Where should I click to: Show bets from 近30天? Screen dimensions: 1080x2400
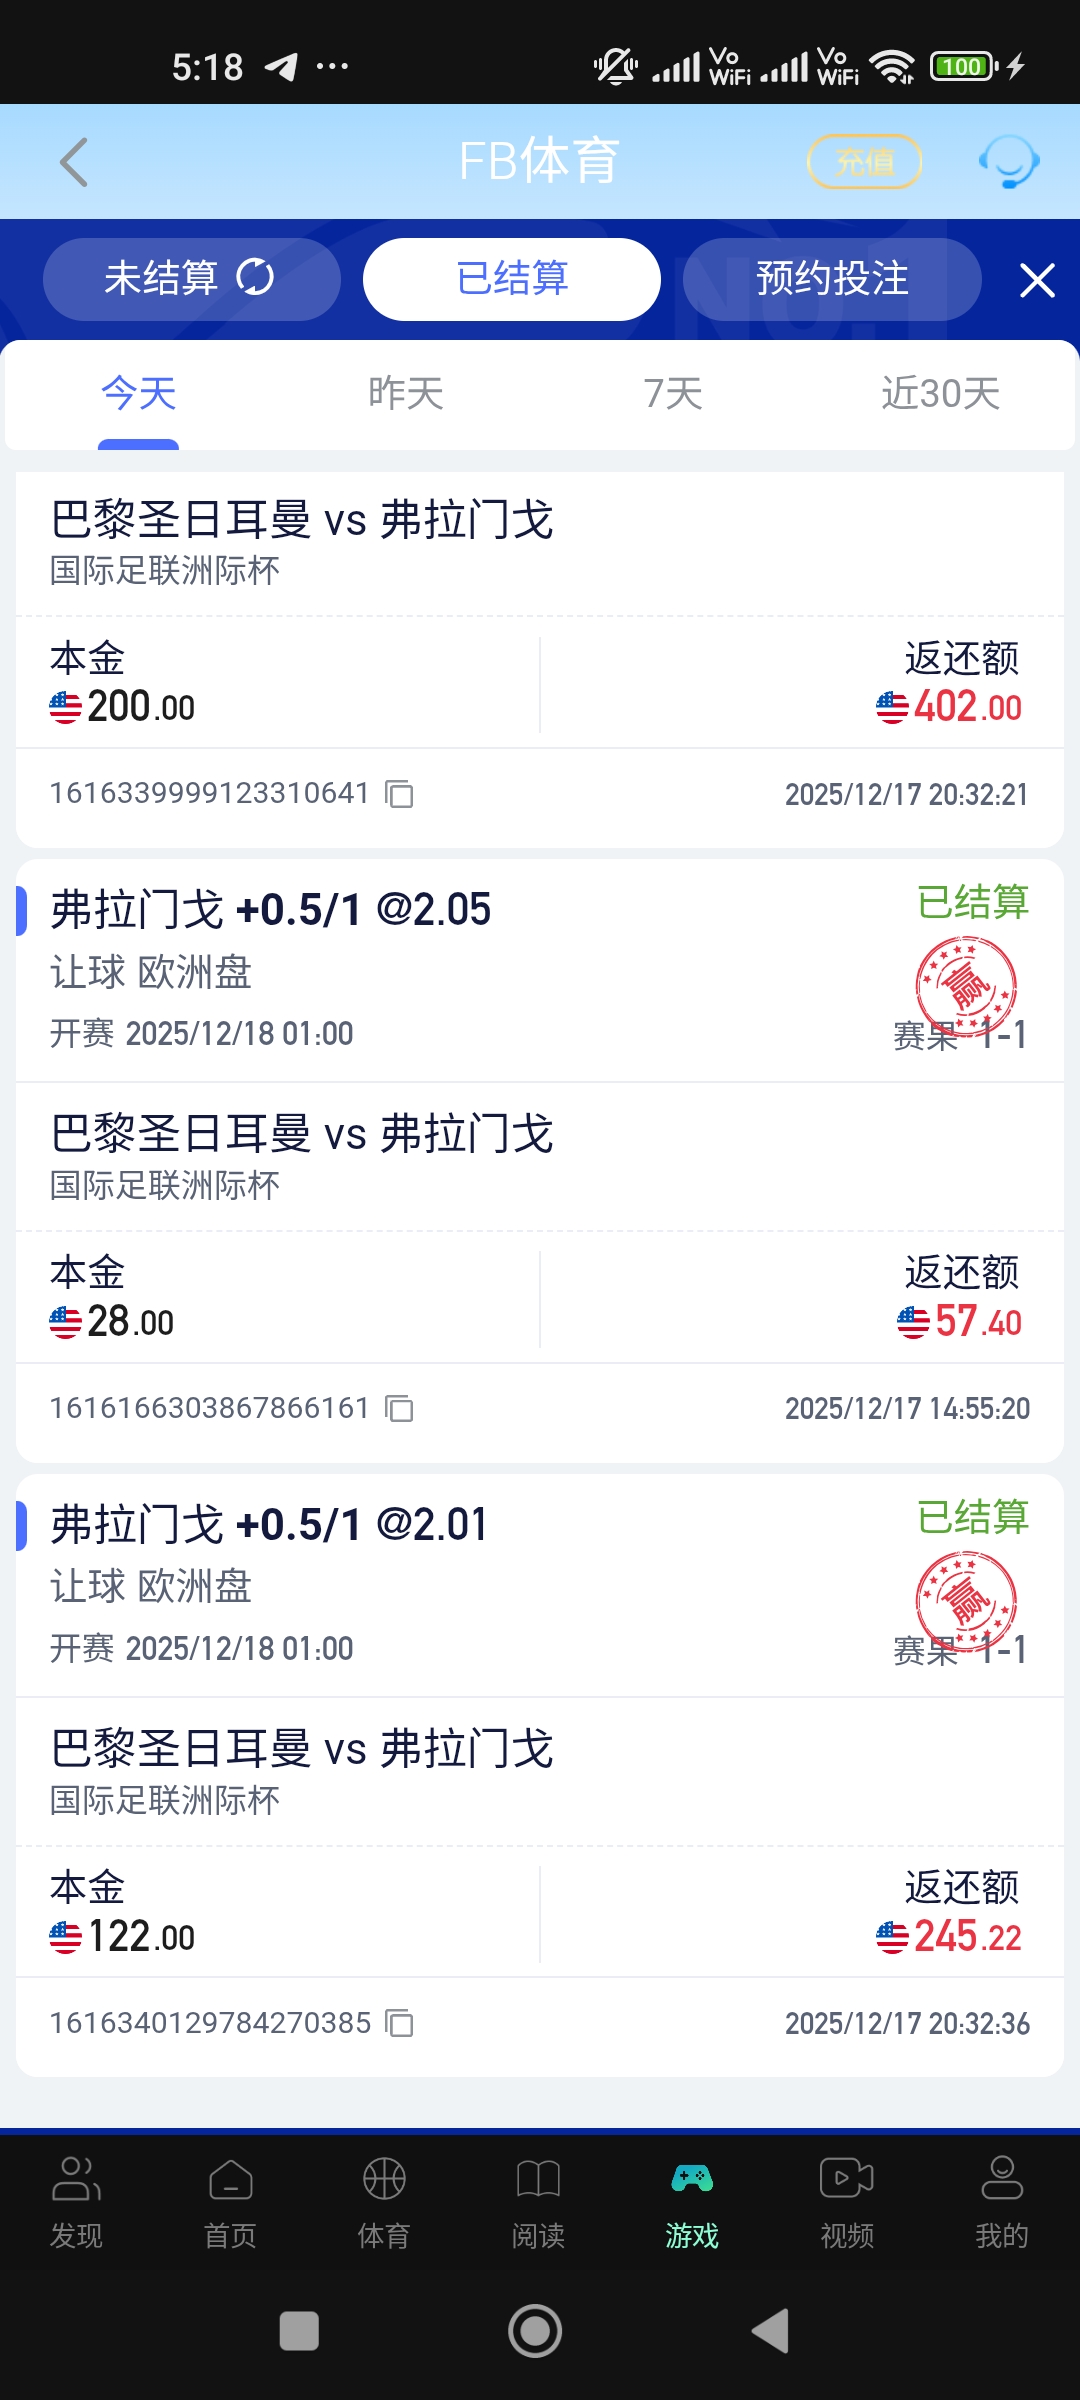point(940,393)
